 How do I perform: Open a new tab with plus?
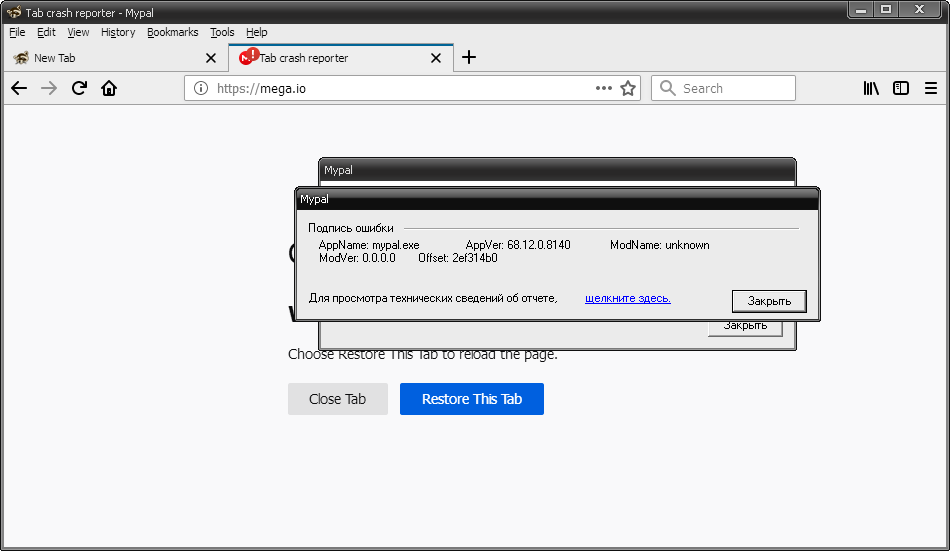468,58
